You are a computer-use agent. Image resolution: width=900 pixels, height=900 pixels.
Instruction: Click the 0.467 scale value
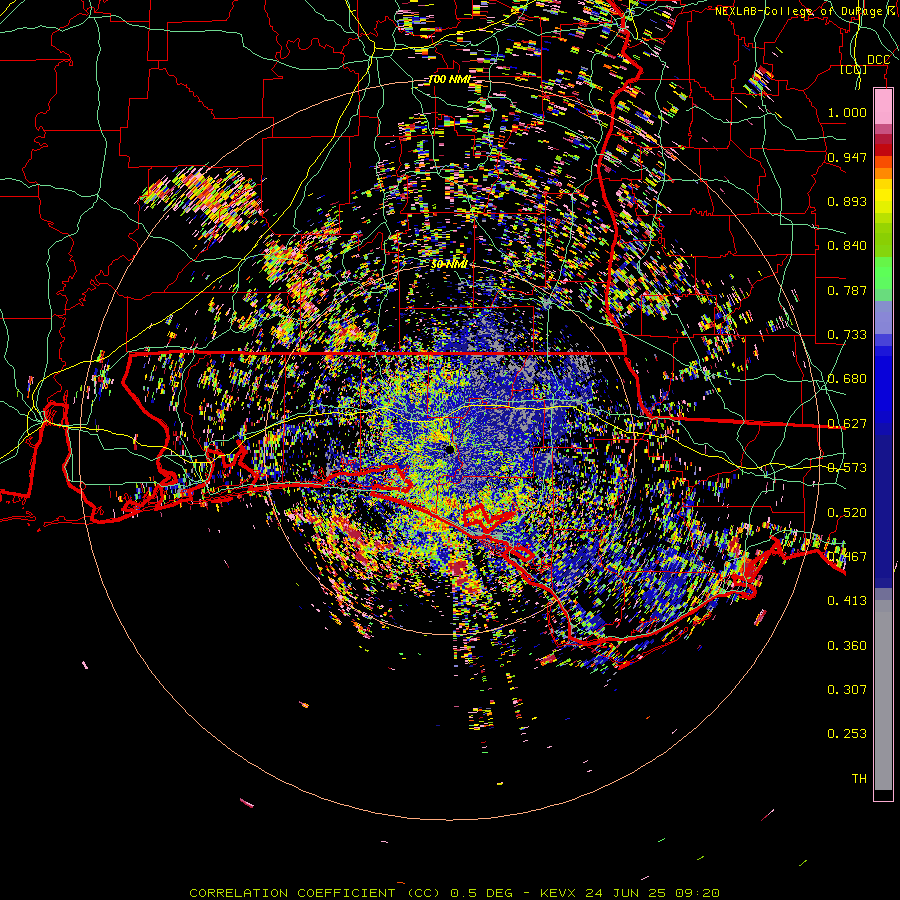pyautogui.click(x=847, y=557)
